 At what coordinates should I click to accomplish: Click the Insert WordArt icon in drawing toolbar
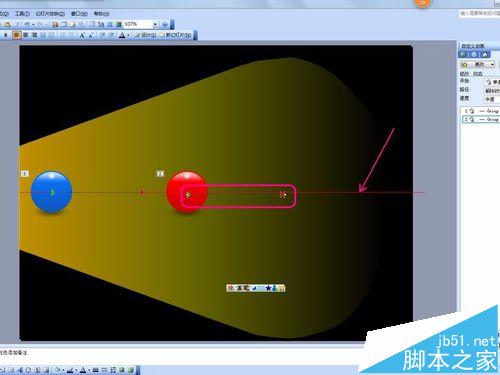tap(20, 370)
